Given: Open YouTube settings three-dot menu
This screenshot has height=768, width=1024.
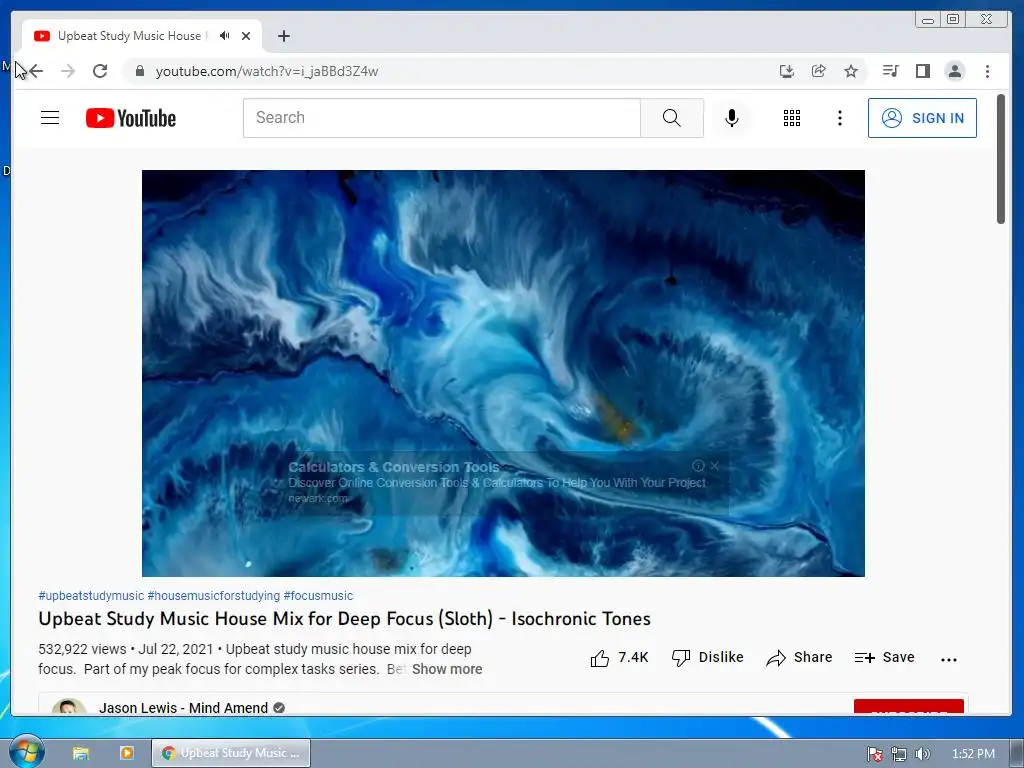Looking at the screenshot, I should (840, 118).
